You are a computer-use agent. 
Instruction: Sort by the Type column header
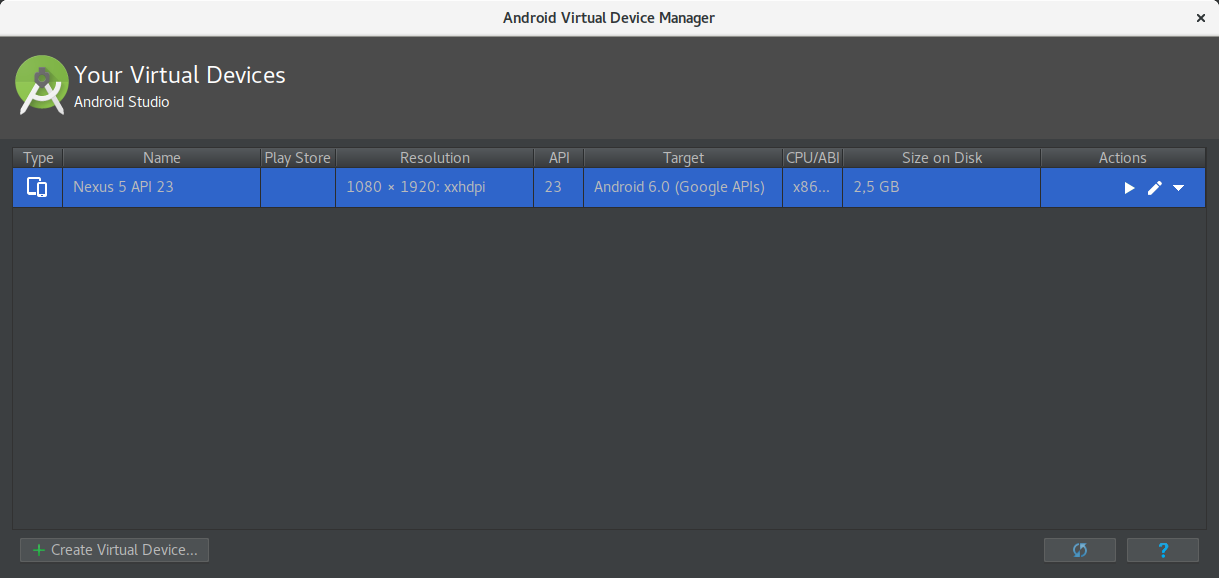[38, 158]
